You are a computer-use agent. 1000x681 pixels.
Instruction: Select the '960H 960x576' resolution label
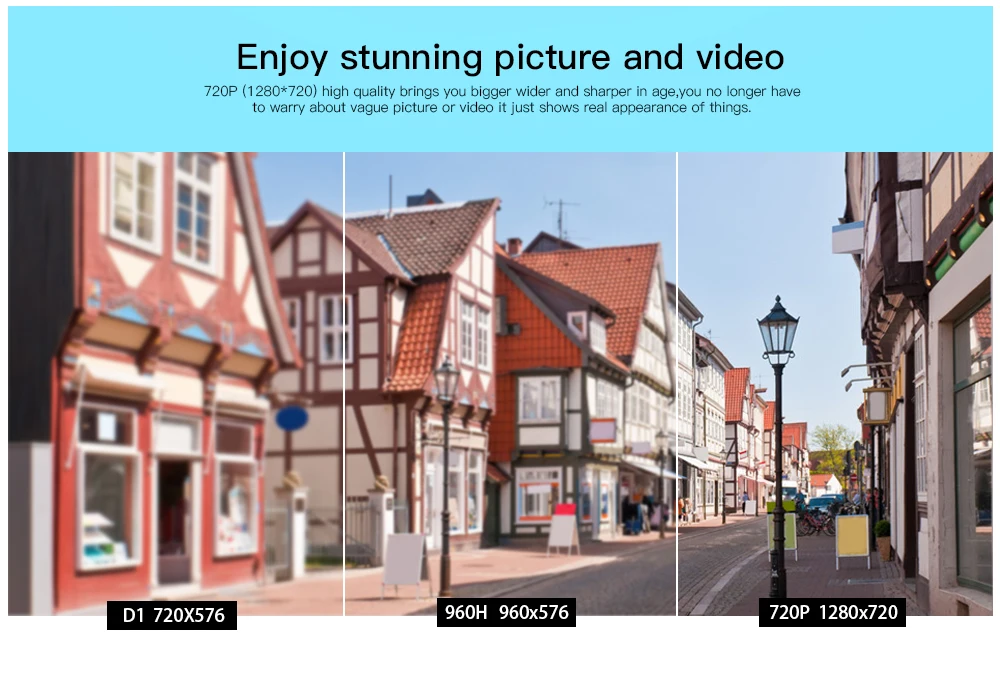point(506,612)
